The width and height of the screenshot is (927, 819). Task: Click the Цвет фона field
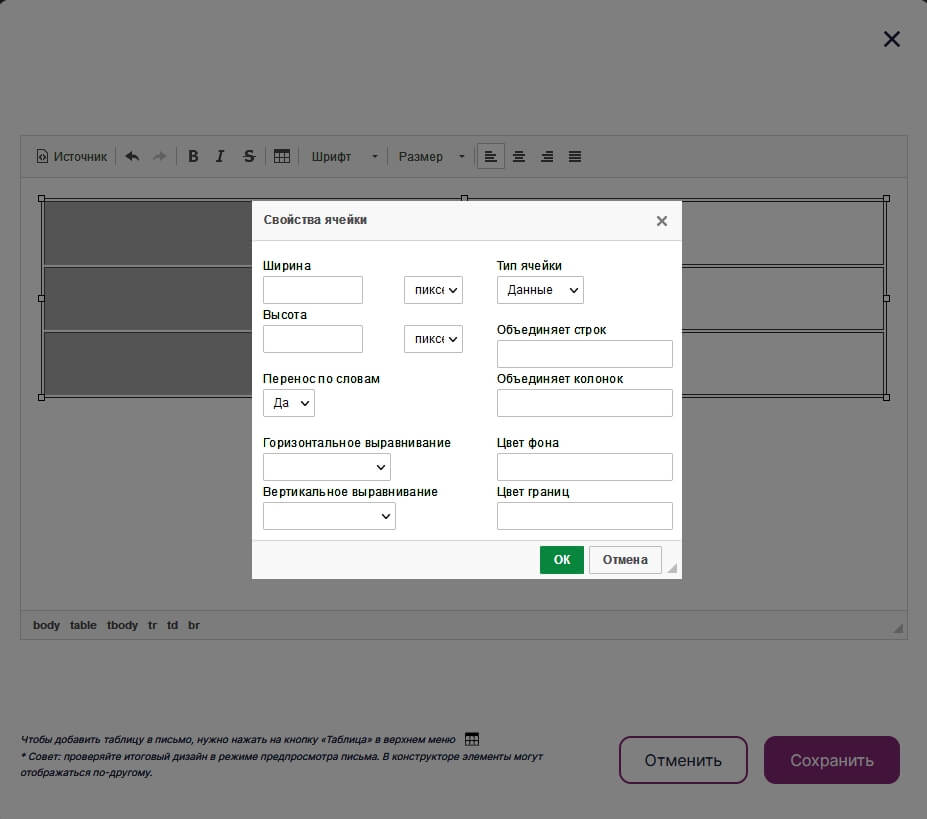[585, 467]
